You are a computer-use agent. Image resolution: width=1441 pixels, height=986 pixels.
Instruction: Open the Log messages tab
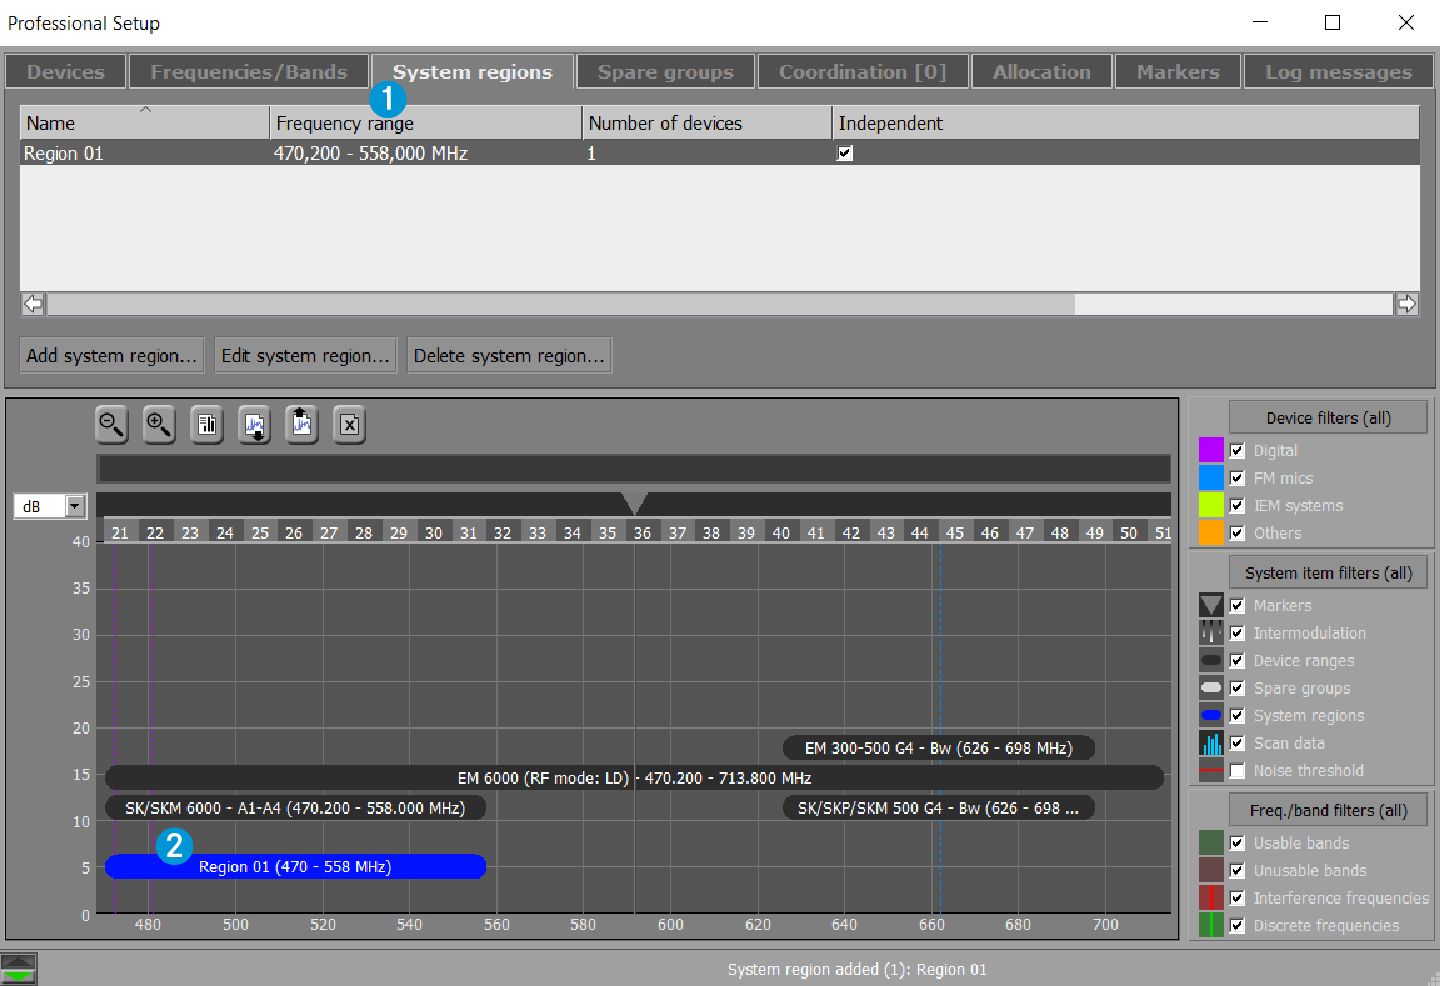1339,72
